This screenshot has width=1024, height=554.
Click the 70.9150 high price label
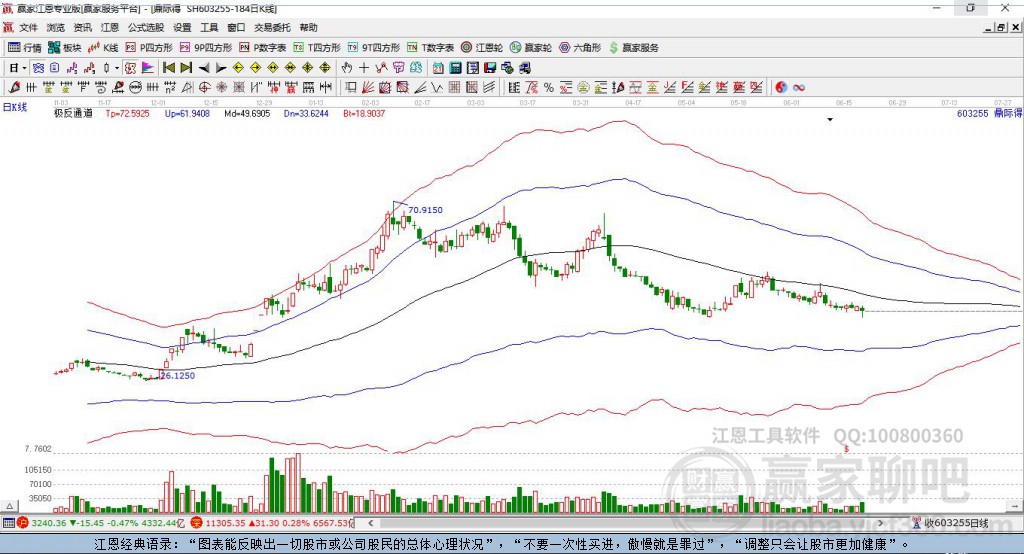point(425,210)
